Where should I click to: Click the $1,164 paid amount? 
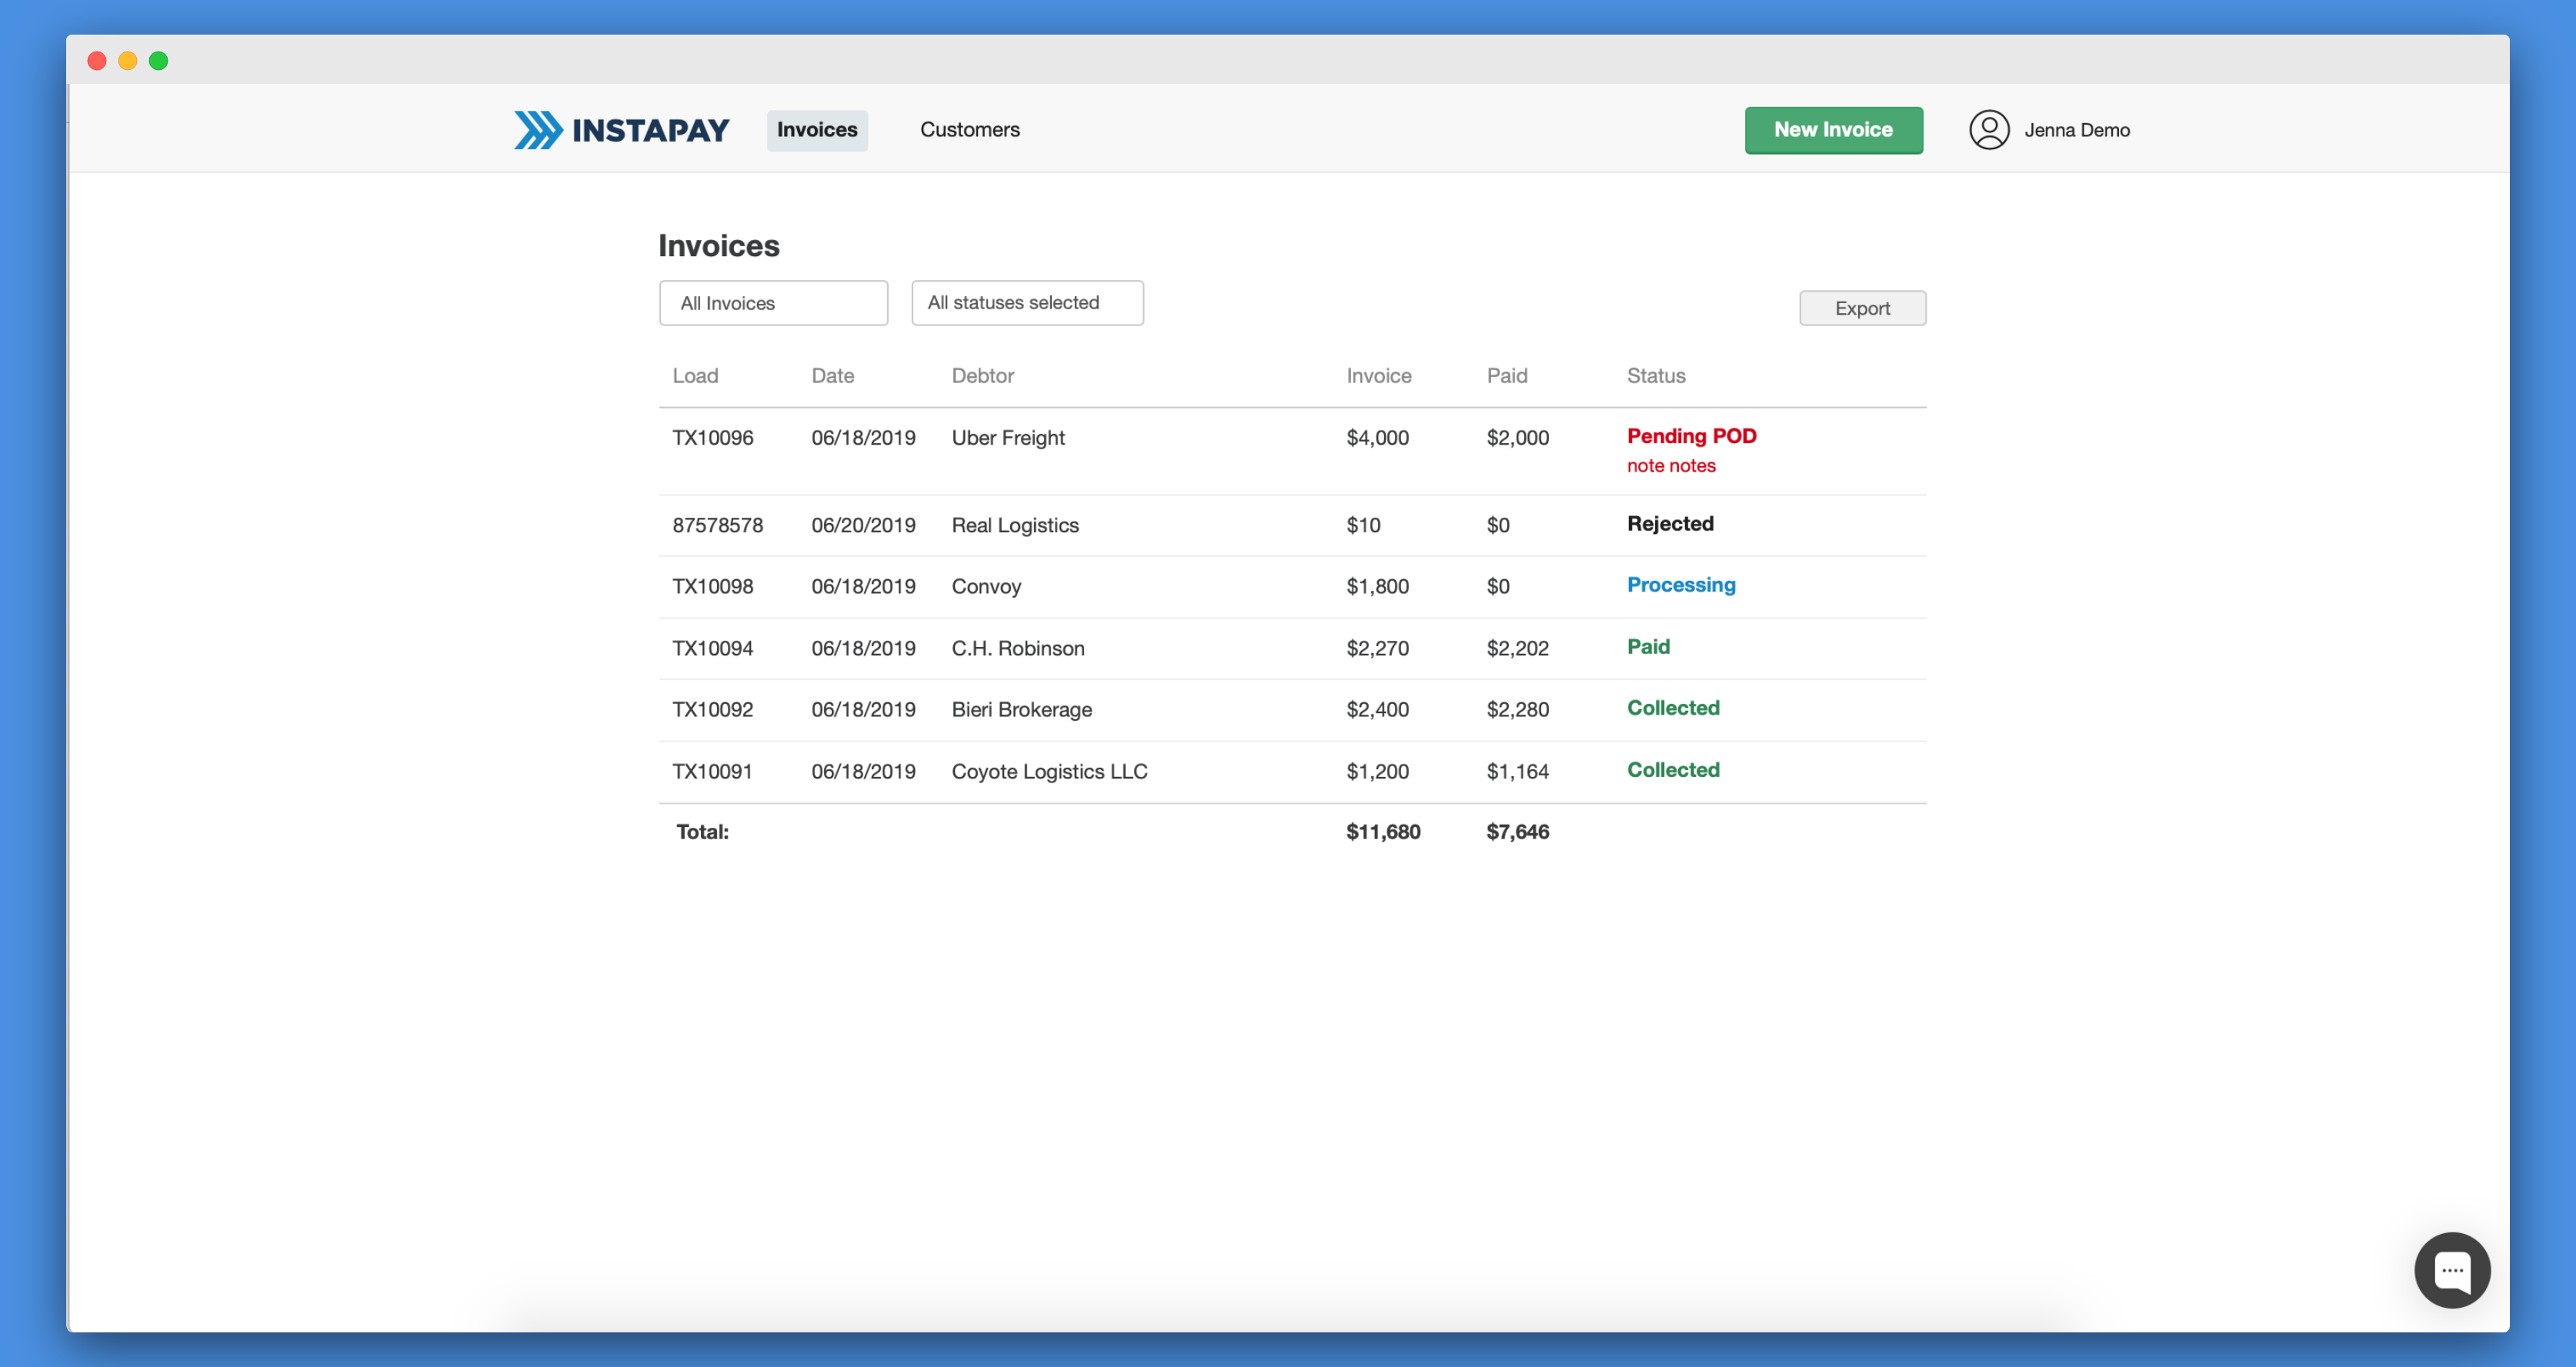[x=1517, y=772]
